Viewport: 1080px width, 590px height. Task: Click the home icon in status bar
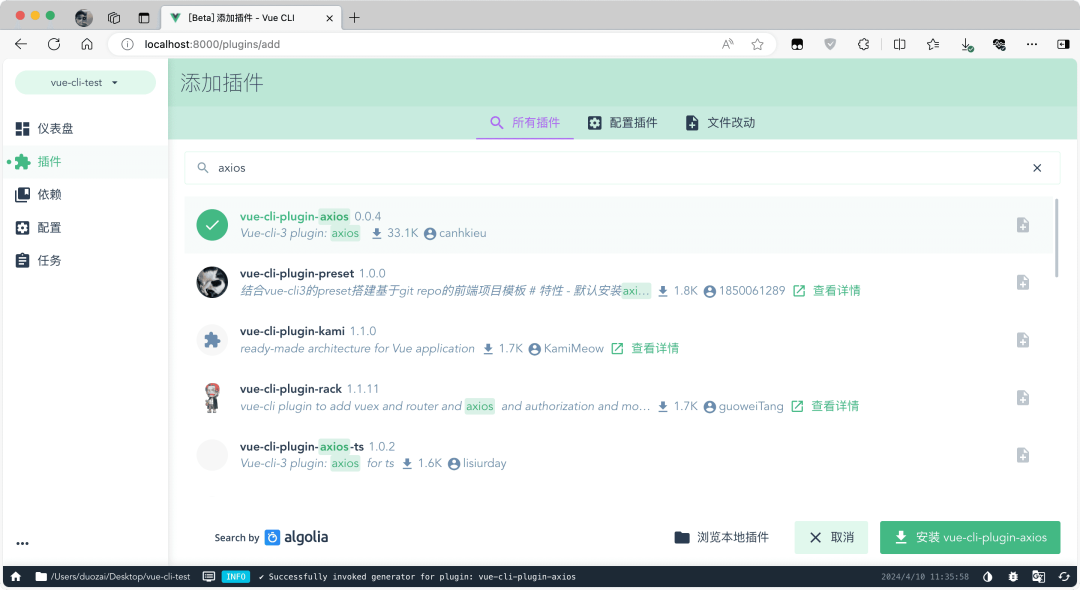16,577
